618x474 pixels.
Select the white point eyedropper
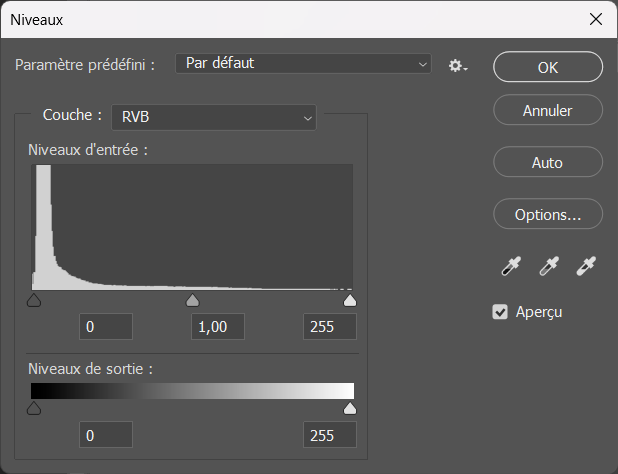coord(586,266)
